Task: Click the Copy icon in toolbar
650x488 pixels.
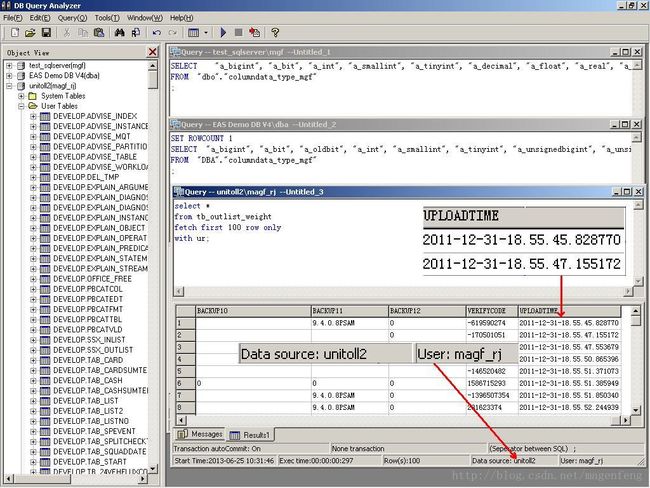Action: (83, 32)
